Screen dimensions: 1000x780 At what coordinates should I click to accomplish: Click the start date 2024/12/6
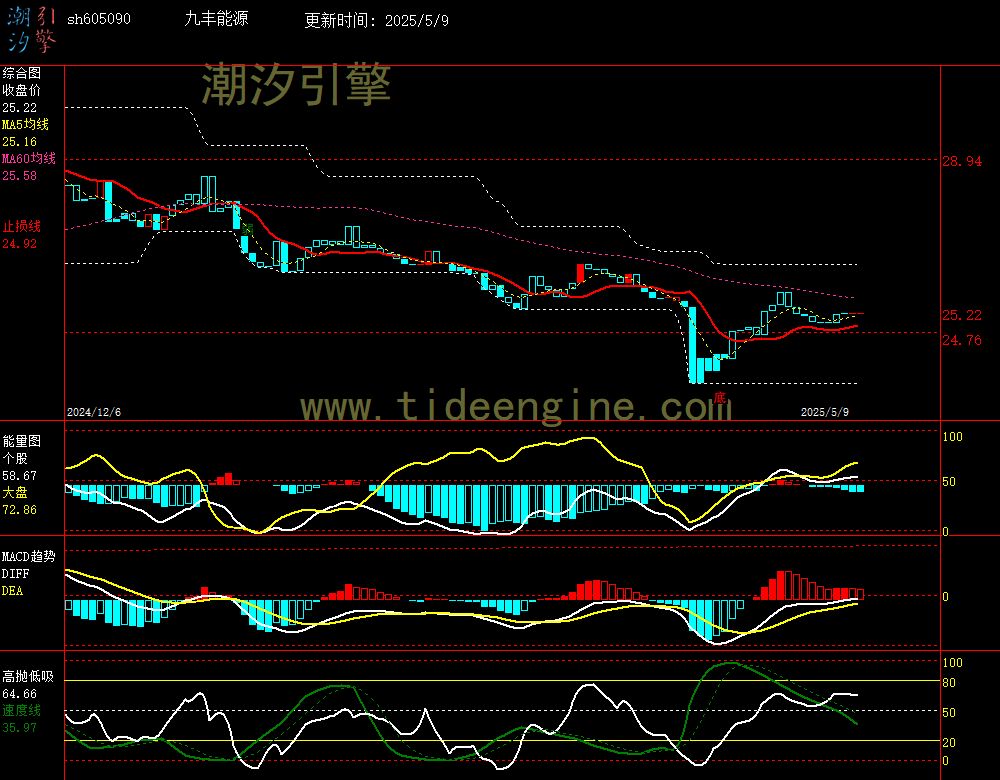point(94,412)
